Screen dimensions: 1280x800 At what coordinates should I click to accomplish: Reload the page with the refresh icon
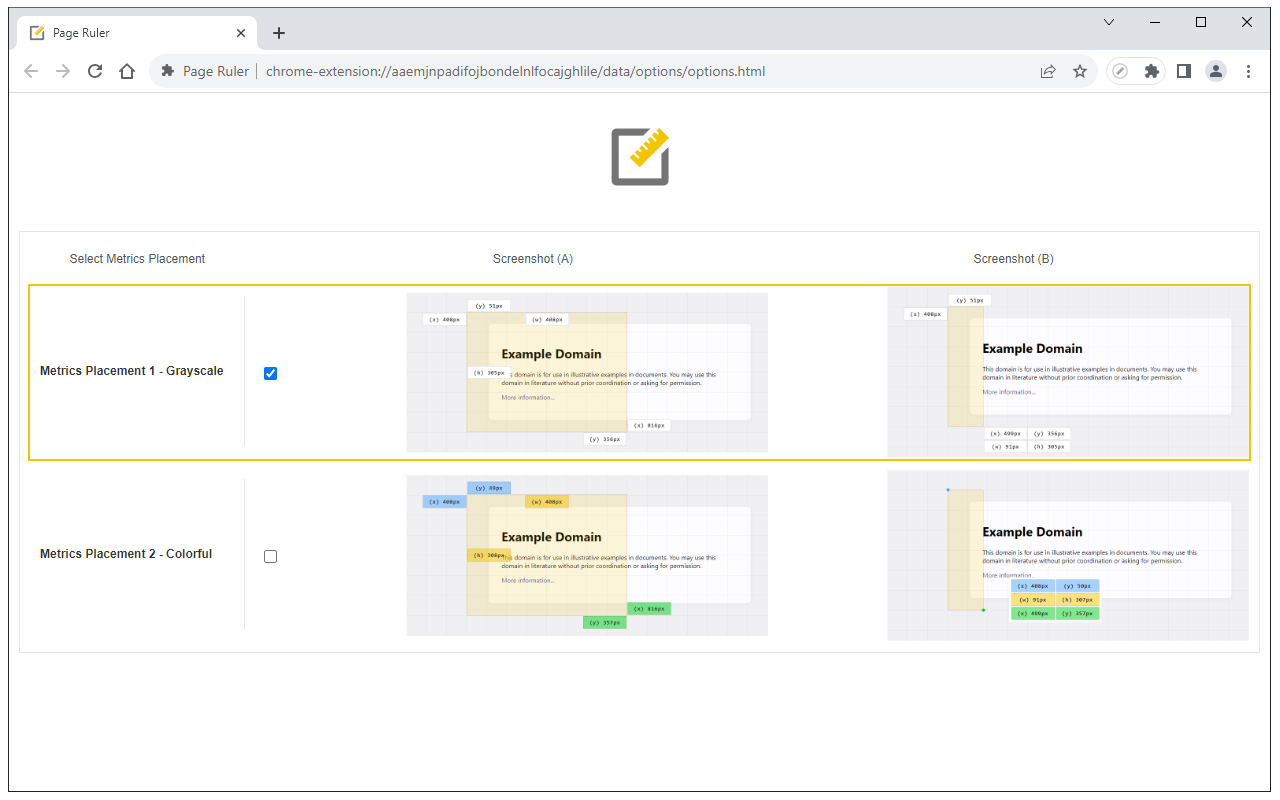[95, 71]
